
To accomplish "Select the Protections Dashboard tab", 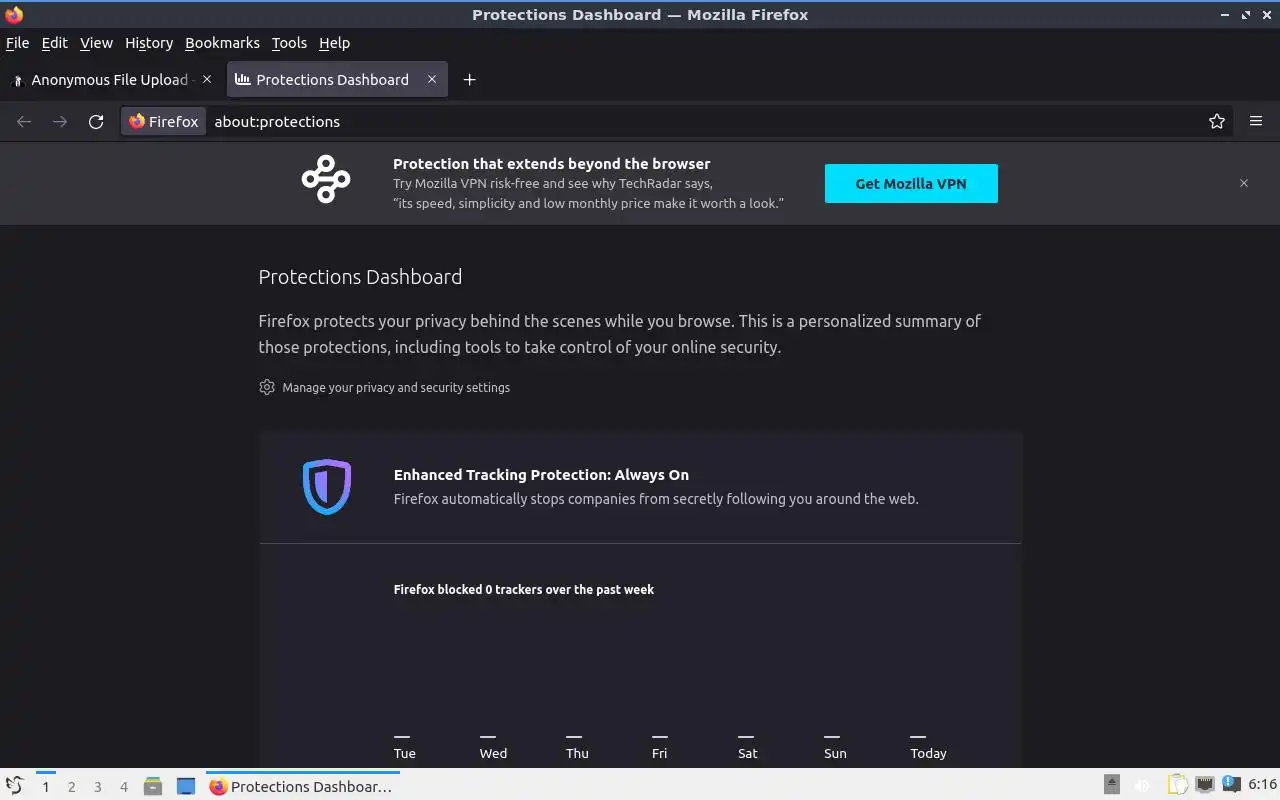I will pyautogui.click(x=337, y=80).
